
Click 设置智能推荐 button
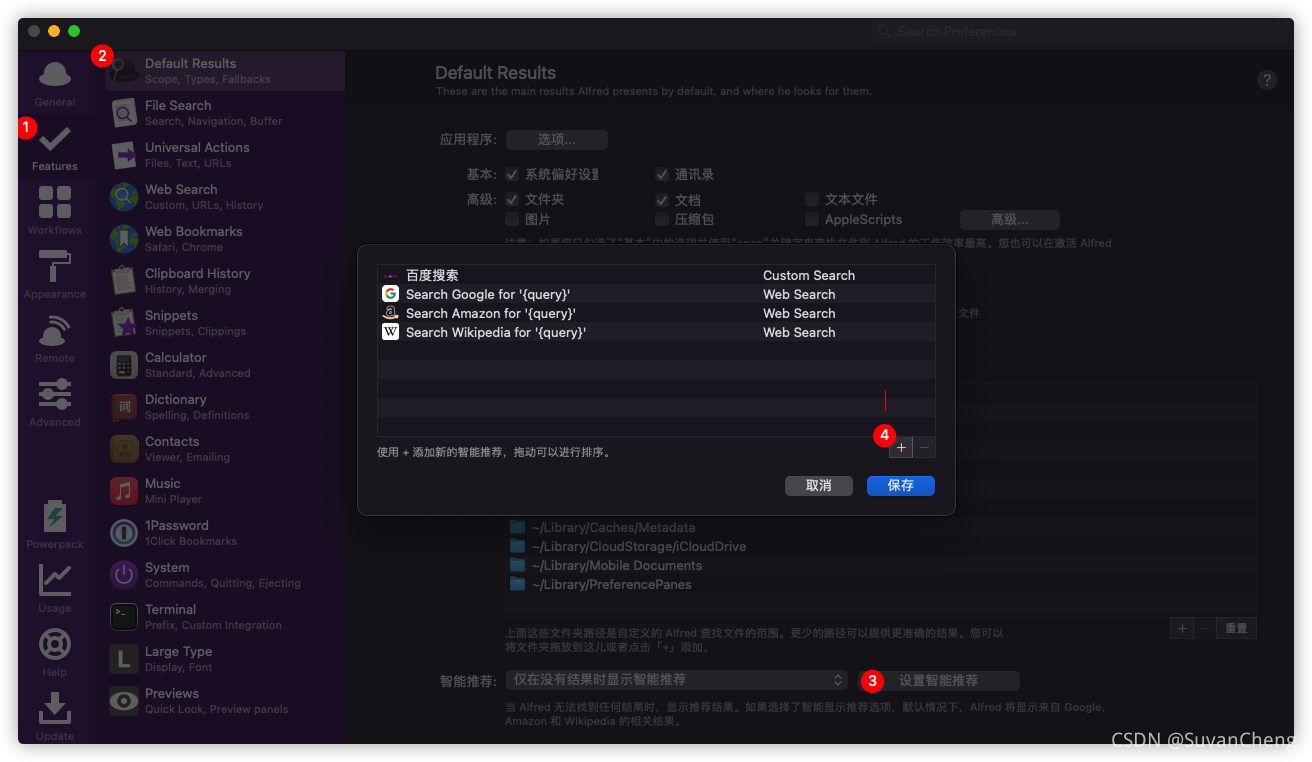coord(938,680)
